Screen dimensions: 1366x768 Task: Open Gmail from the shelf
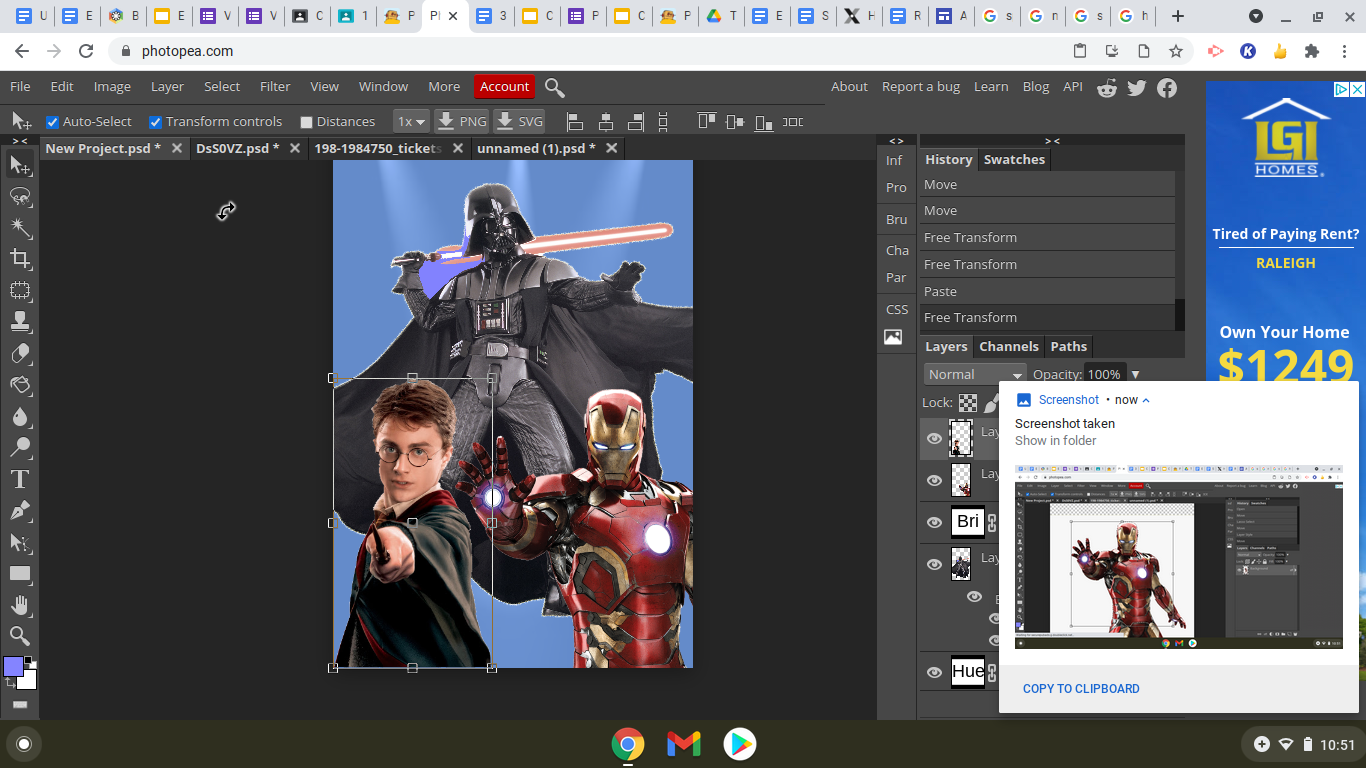pos(684,744)
